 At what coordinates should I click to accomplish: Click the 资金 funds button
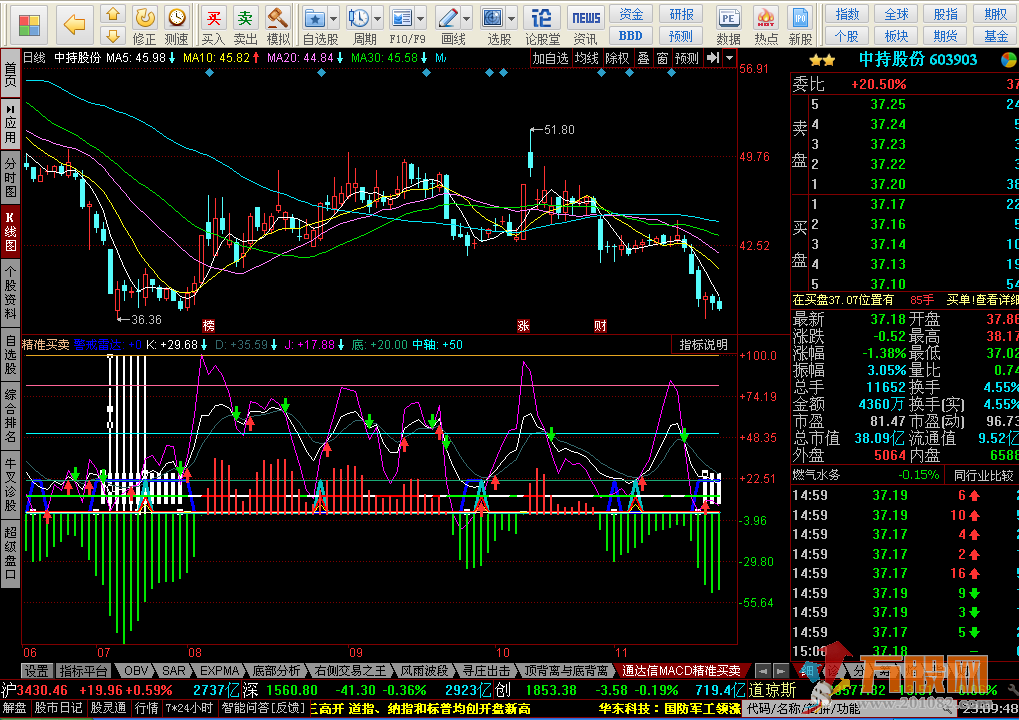[x=631, y=14]
